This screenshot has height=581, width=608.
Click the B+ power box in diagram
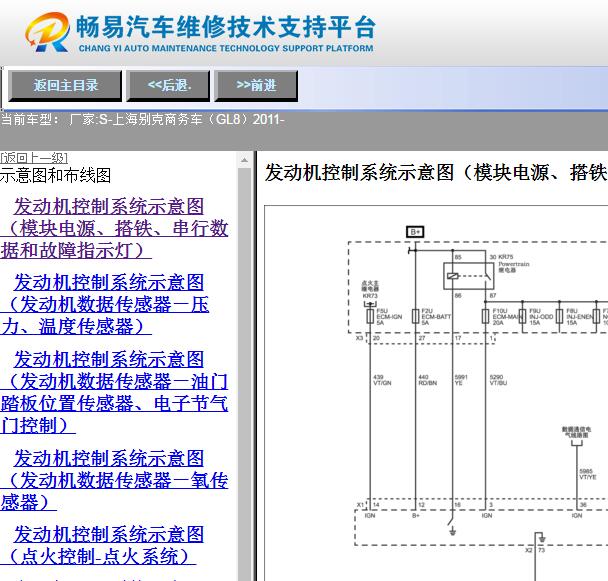pos(415,232)
